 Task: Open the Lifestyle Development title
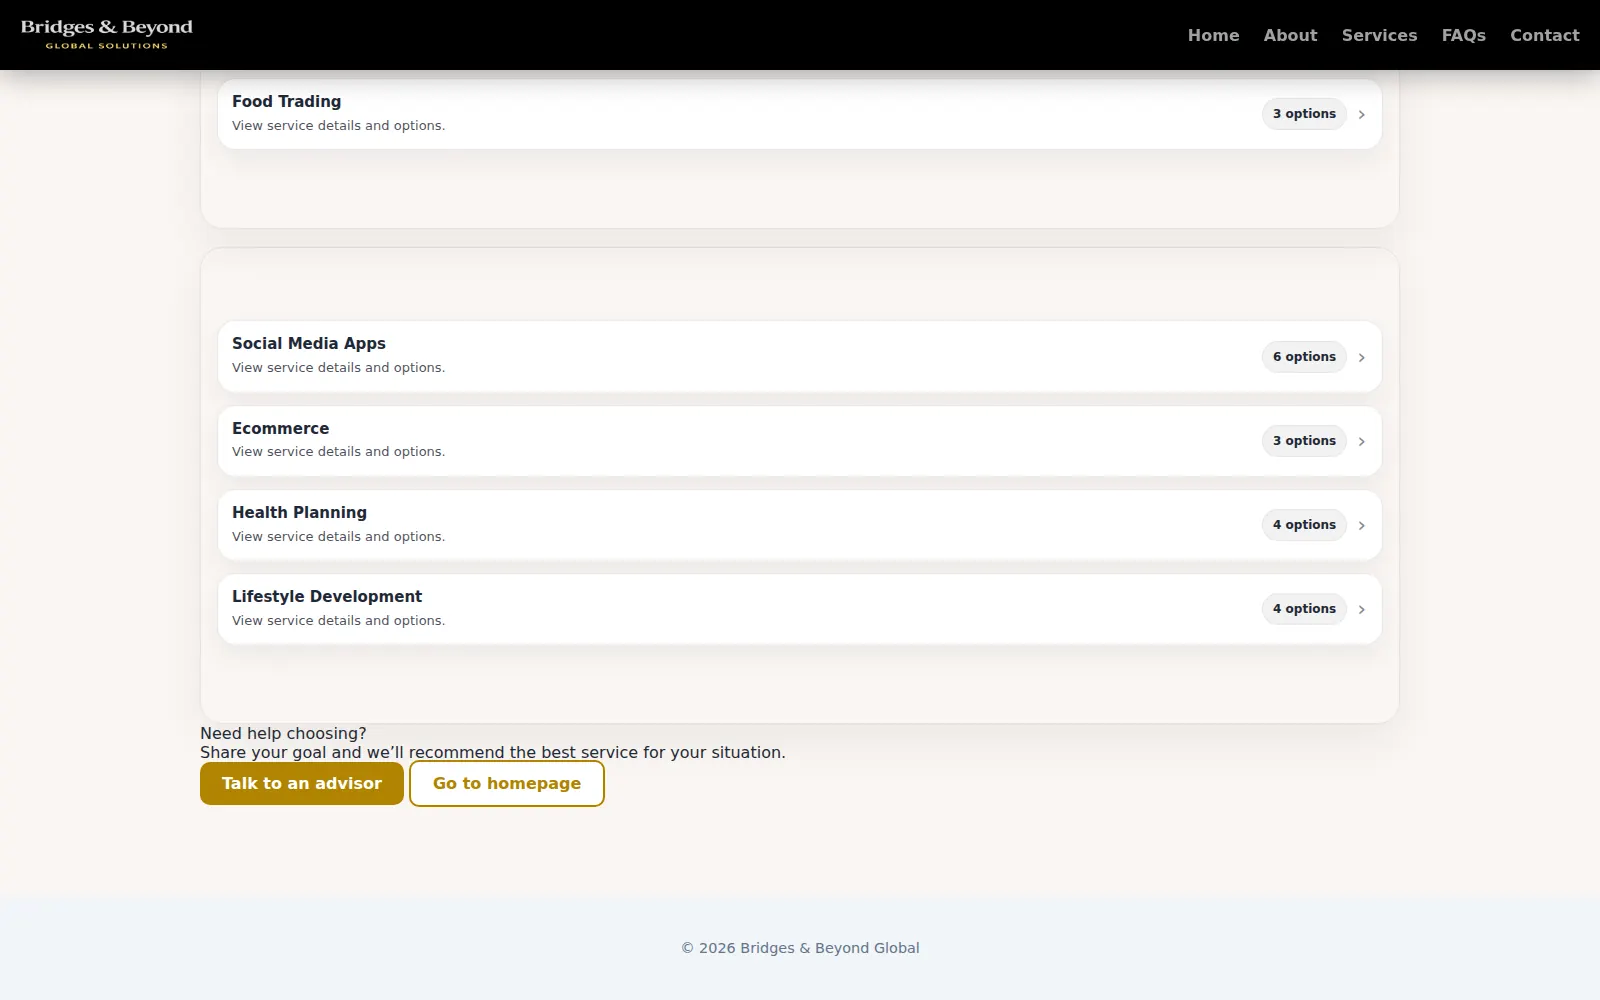click(327, 596)
